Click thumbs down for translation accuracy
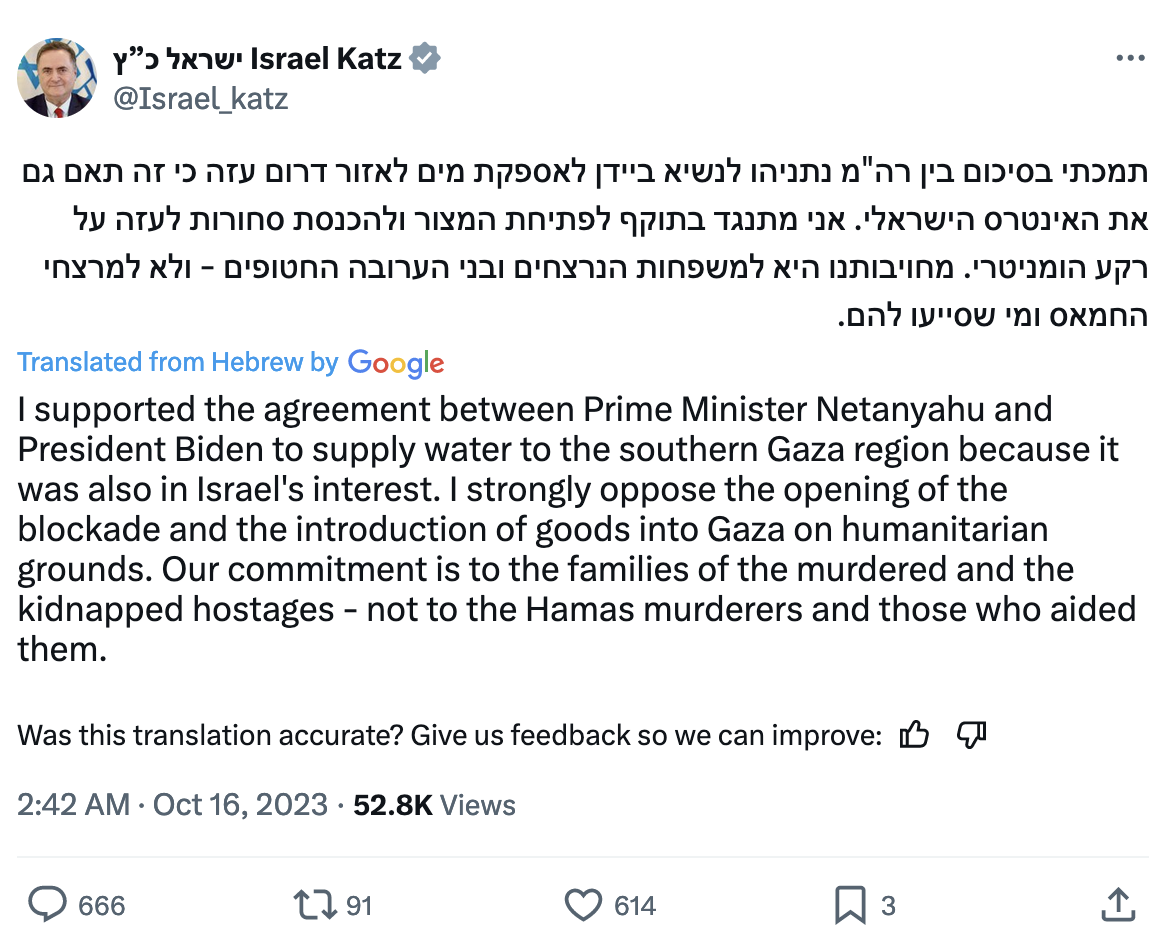This screenshot has width=1176, height=950. (x=971, y=736)
